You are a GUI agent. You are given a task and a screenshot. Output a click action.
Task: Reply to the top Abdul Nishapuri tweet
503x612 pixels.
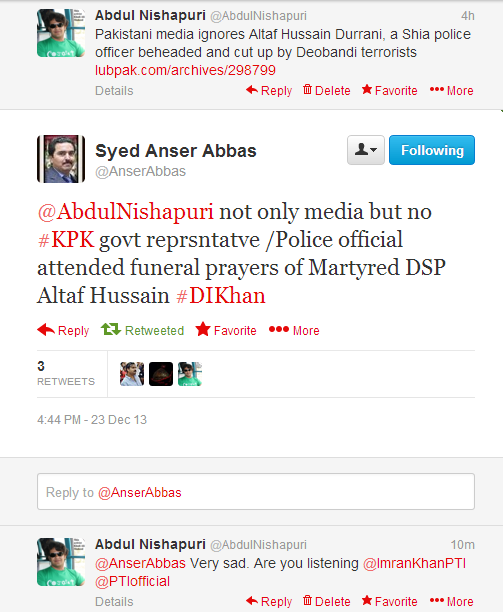tap(269, 90)
